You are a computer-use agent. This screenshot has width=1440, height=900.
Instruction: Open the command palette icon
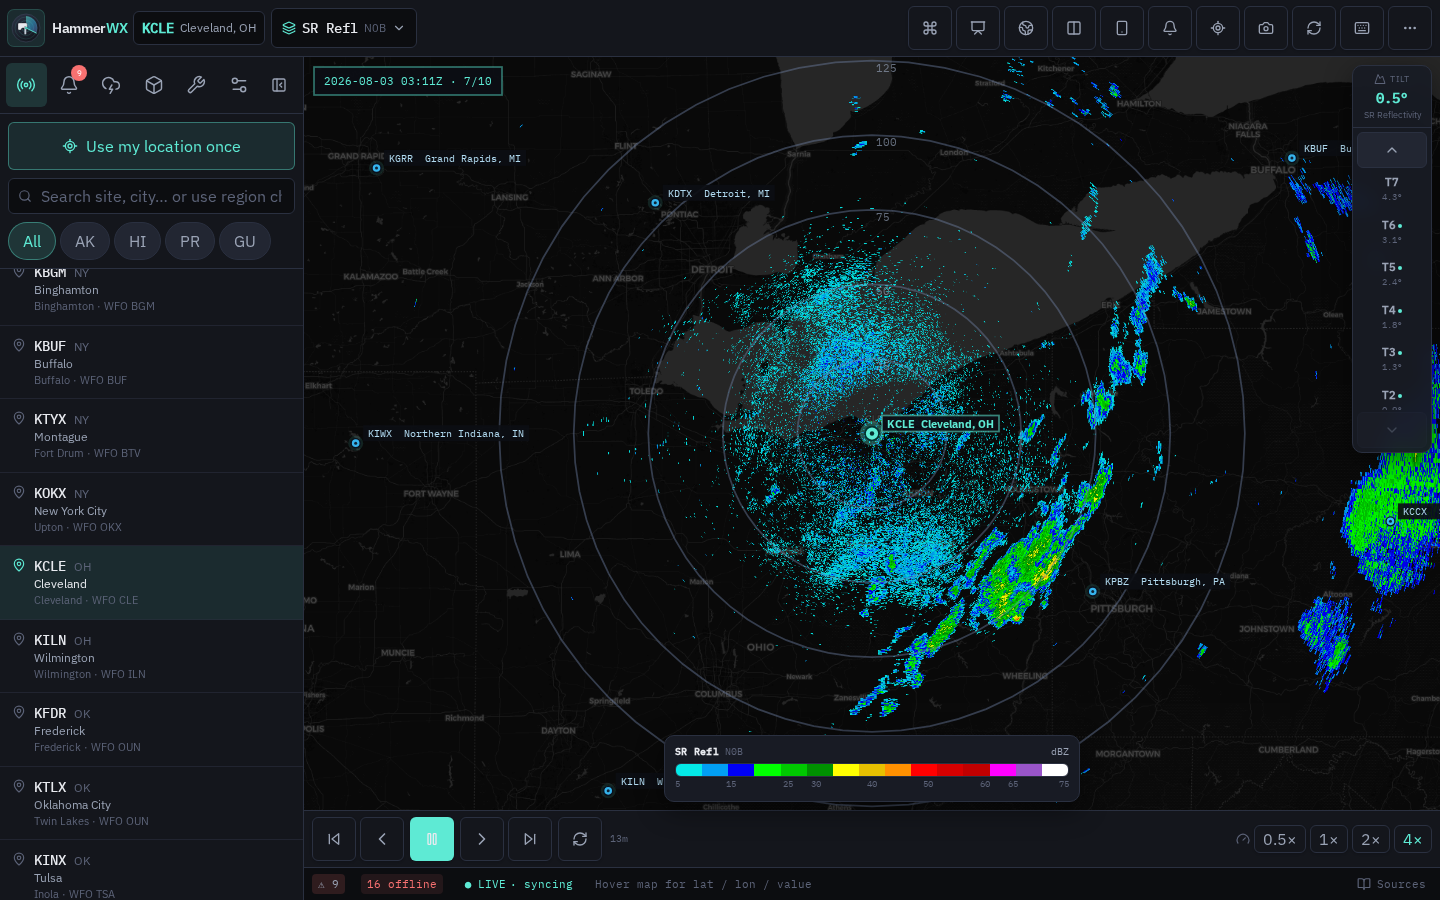pos(930,28)
